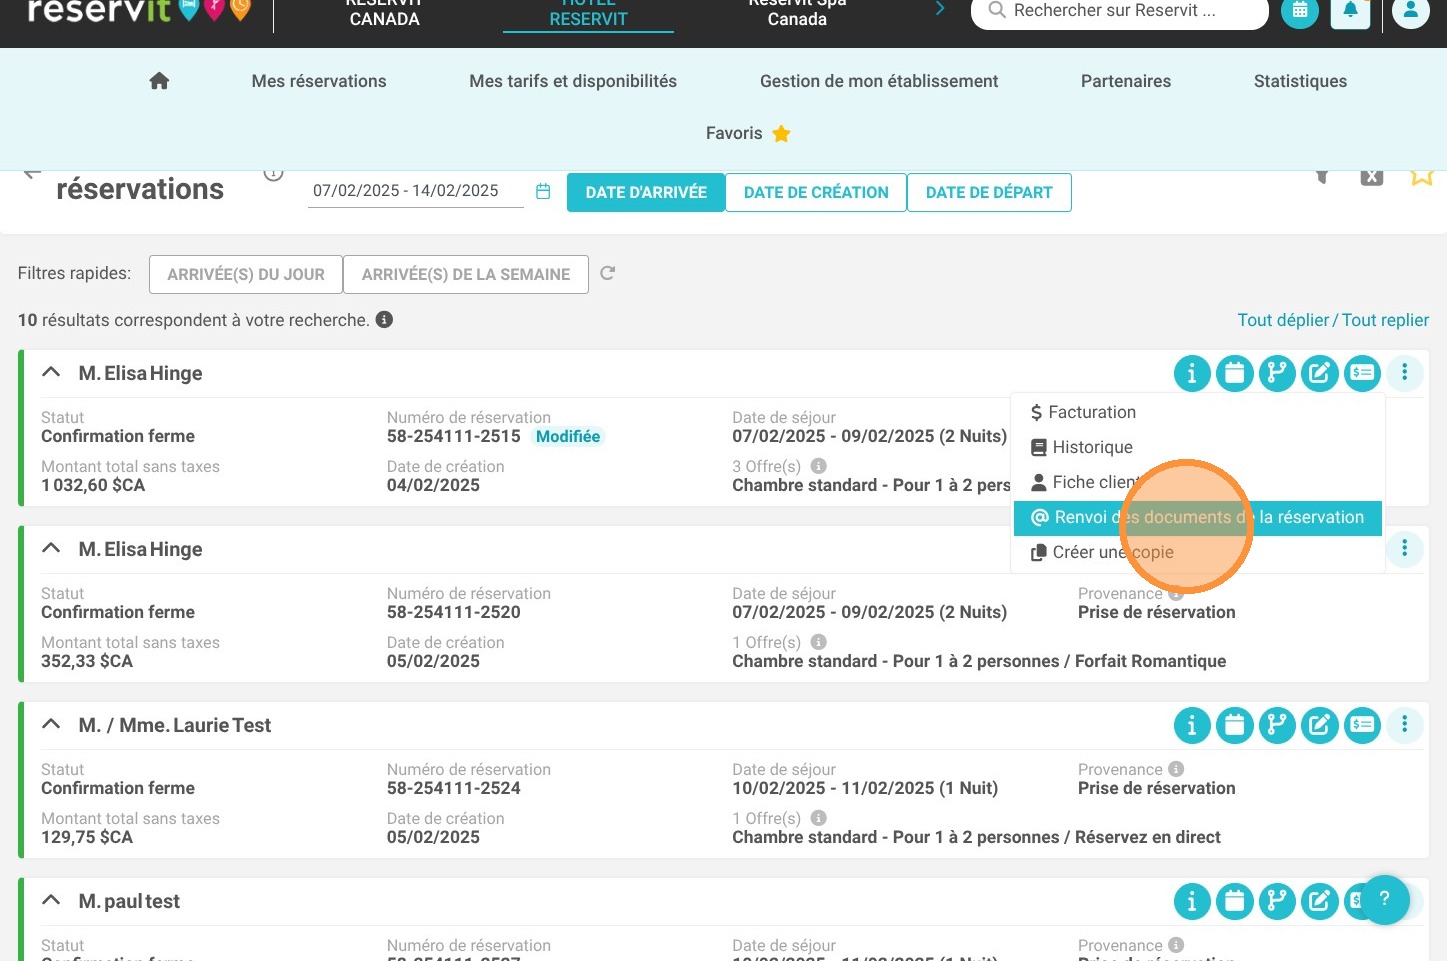Image resolution: width=1447 pixels, height=961 pixels.
Task: Select Historique from the menu
Action: pyautogui.click(x=1198, y=447)
